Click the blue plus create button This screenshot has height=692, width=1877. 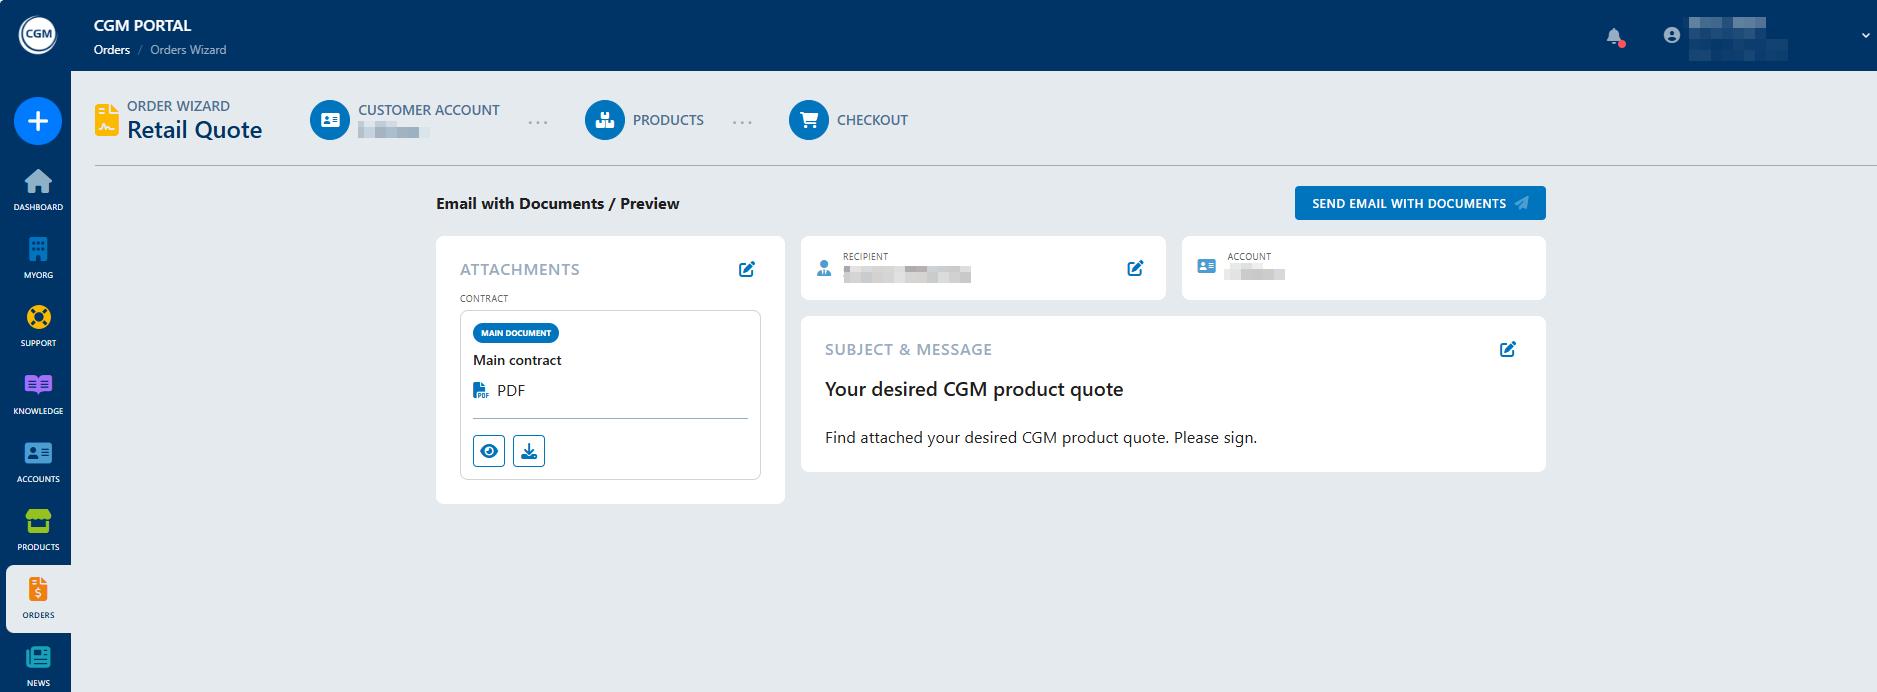pos(38,121)
